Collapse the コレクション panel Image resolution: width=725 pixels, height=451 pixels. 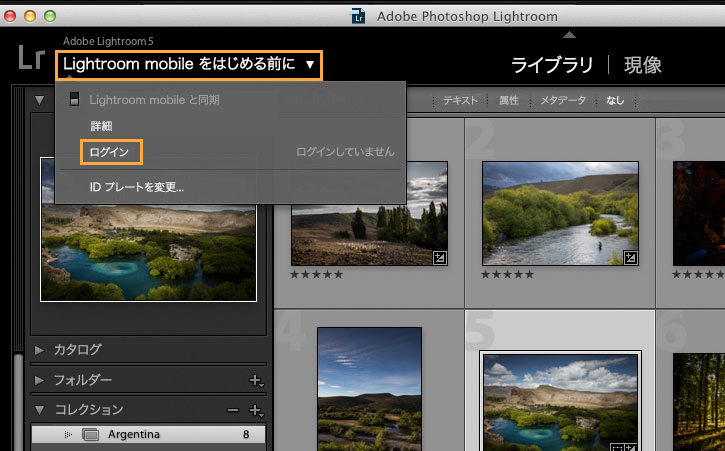tap(39, 410)
